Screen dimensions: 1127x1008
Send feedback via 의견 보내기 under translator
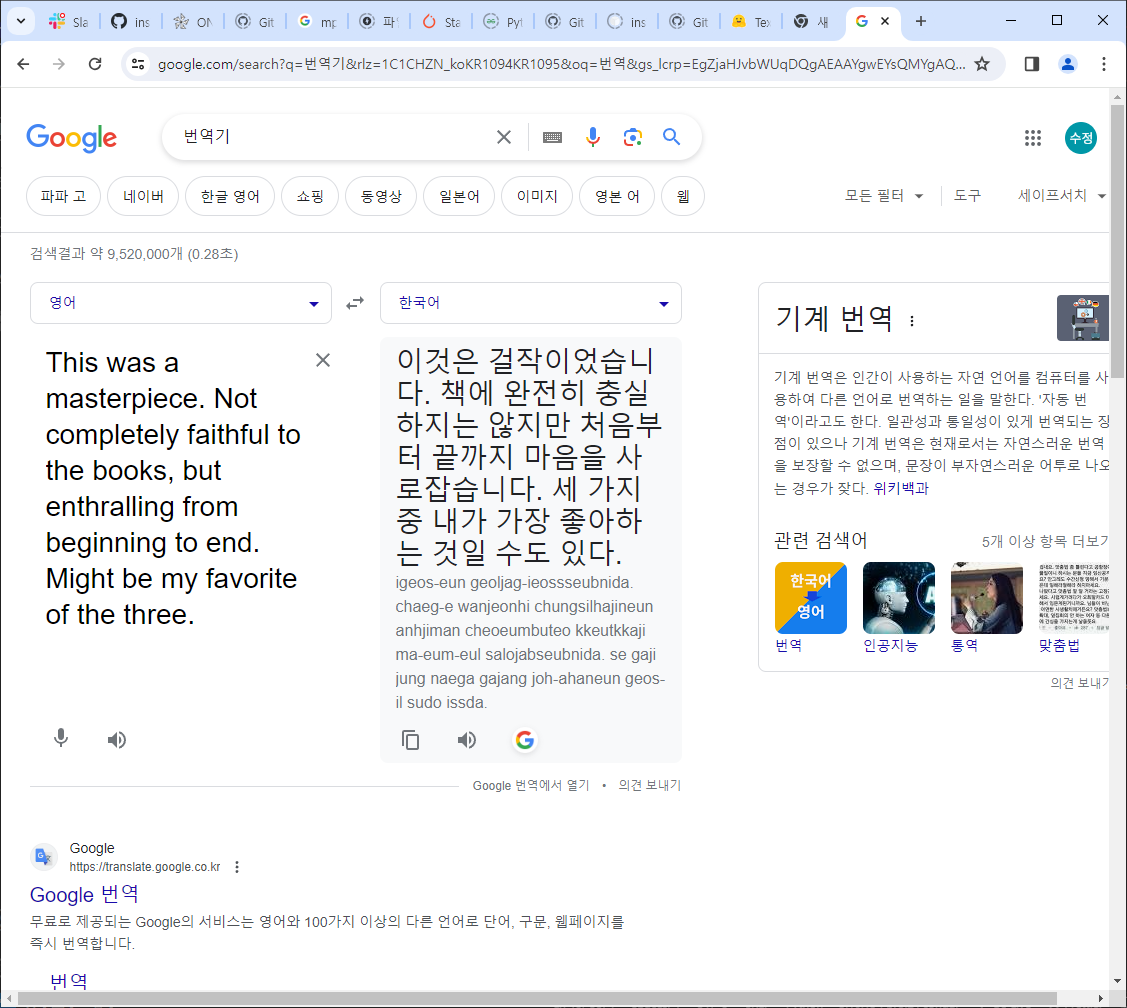(x=650, y=785)
